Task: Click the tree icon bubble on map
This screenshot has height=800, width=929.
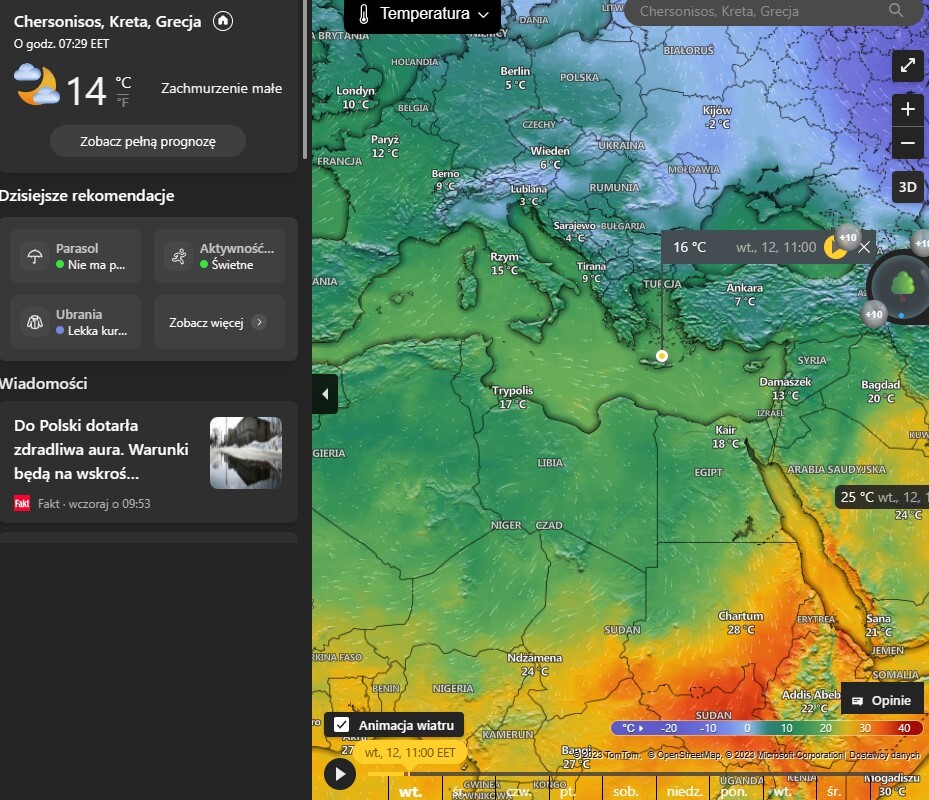Action: (903, 284)
